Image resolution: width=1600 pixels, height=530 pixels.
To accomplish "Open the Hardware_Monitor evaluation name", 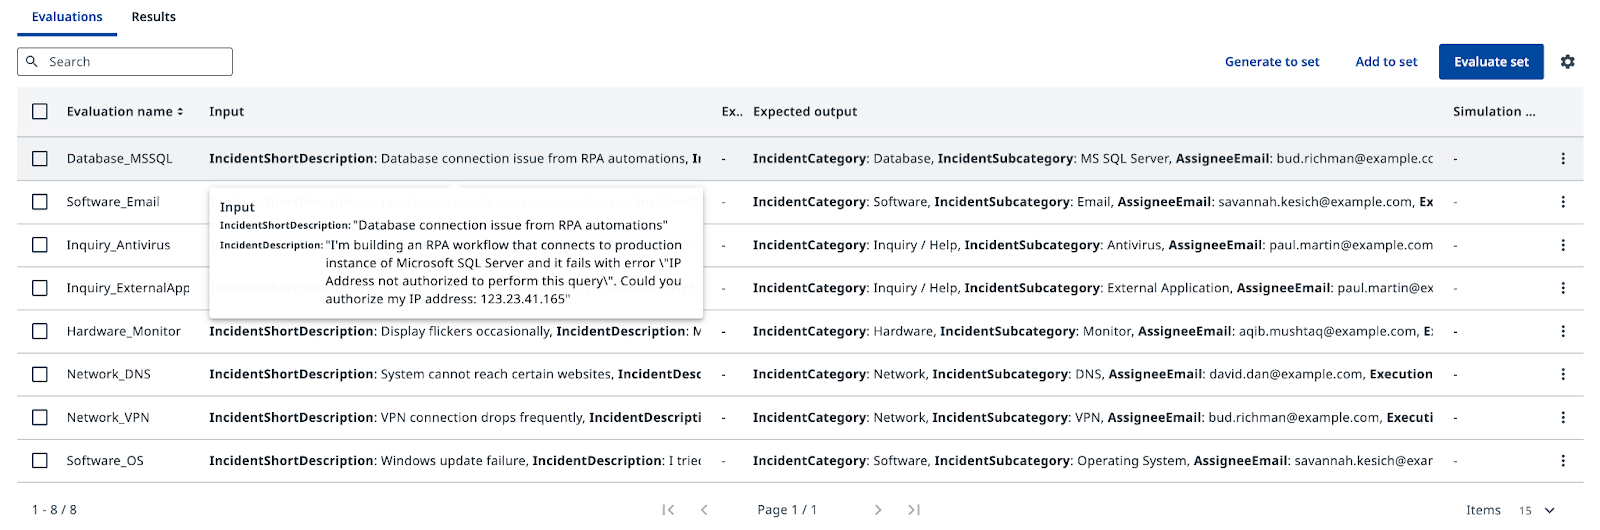I will pos(124,331).
